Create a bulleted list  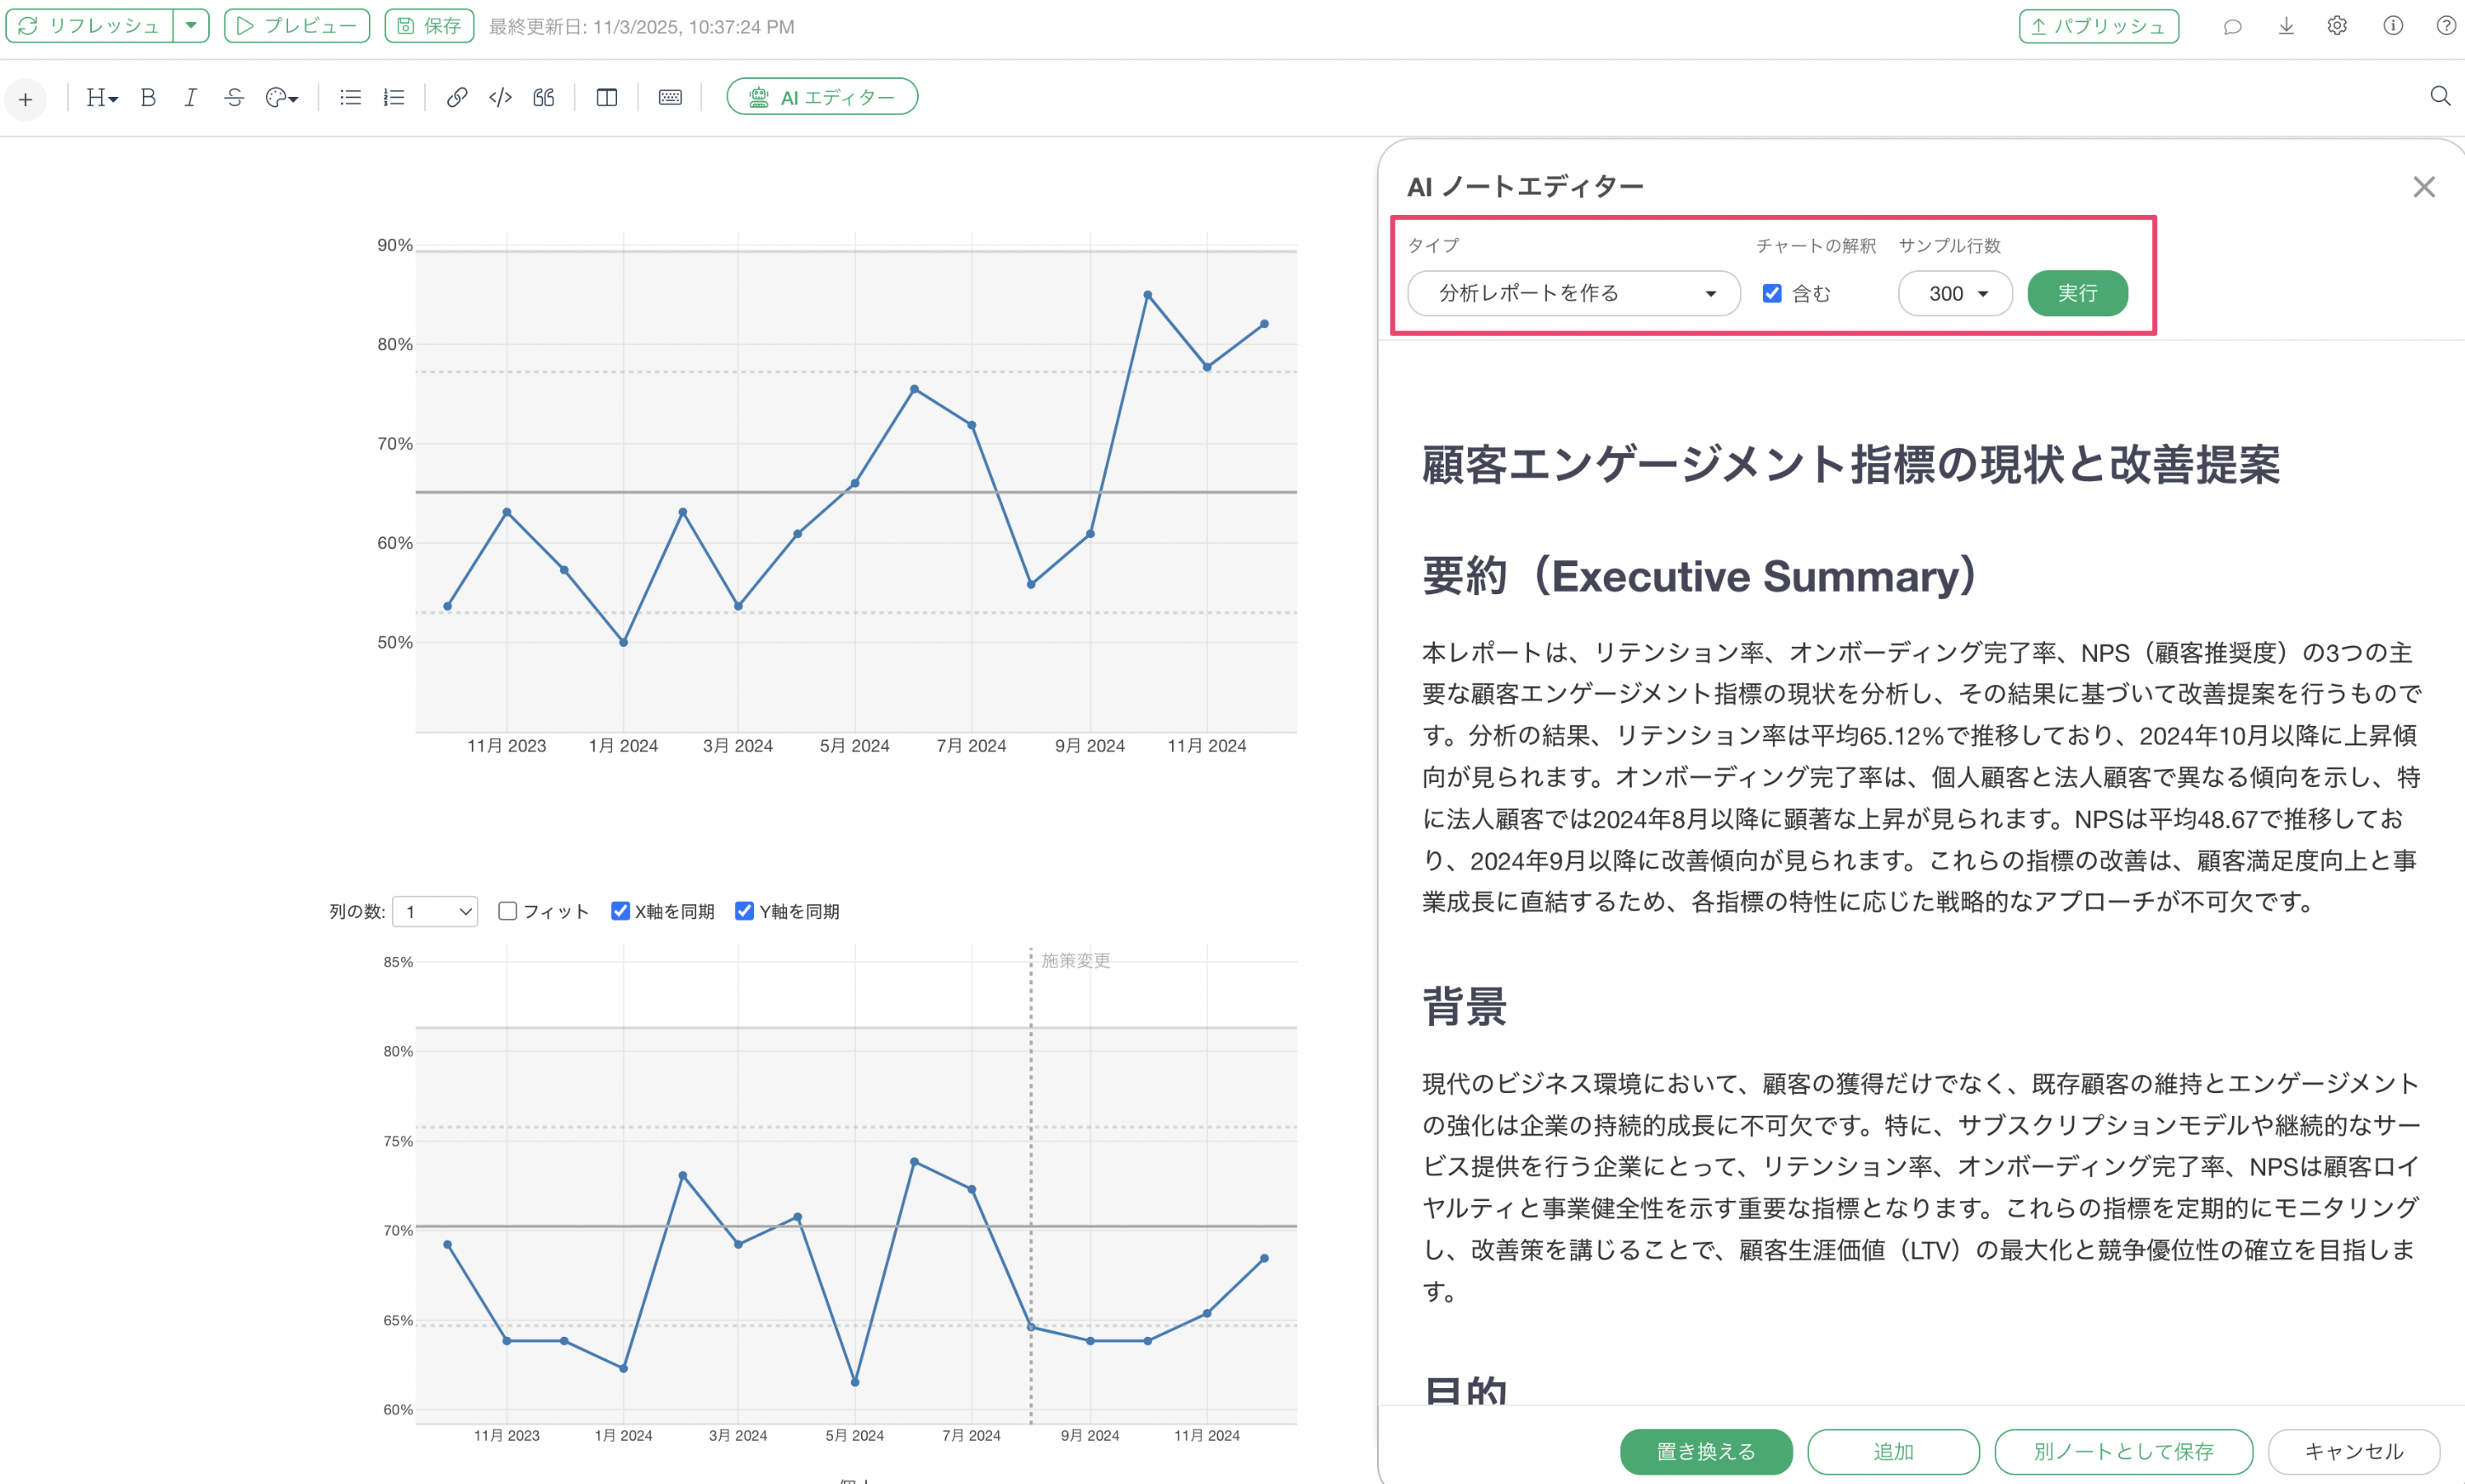point(350,97)
